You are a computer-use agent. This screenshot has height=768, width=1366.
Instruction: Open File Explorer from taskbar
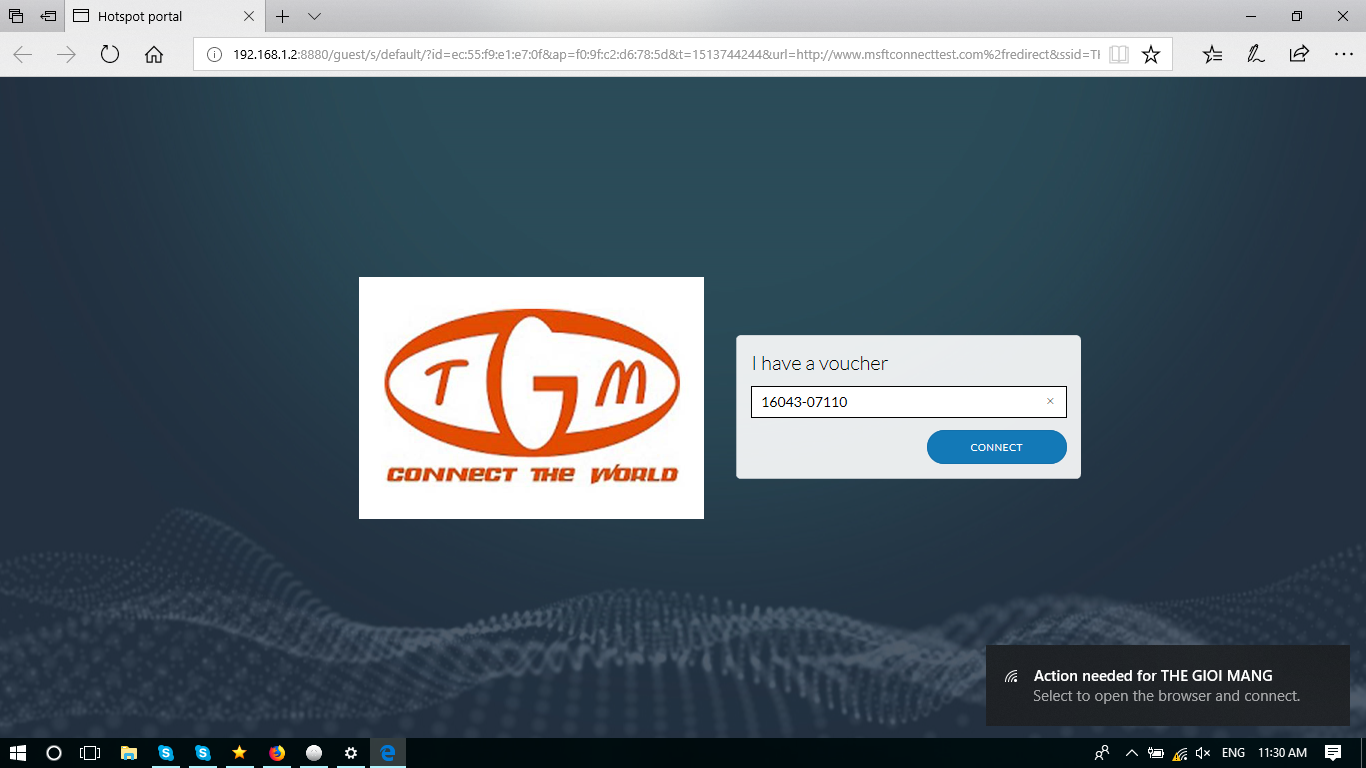point(128,753)
